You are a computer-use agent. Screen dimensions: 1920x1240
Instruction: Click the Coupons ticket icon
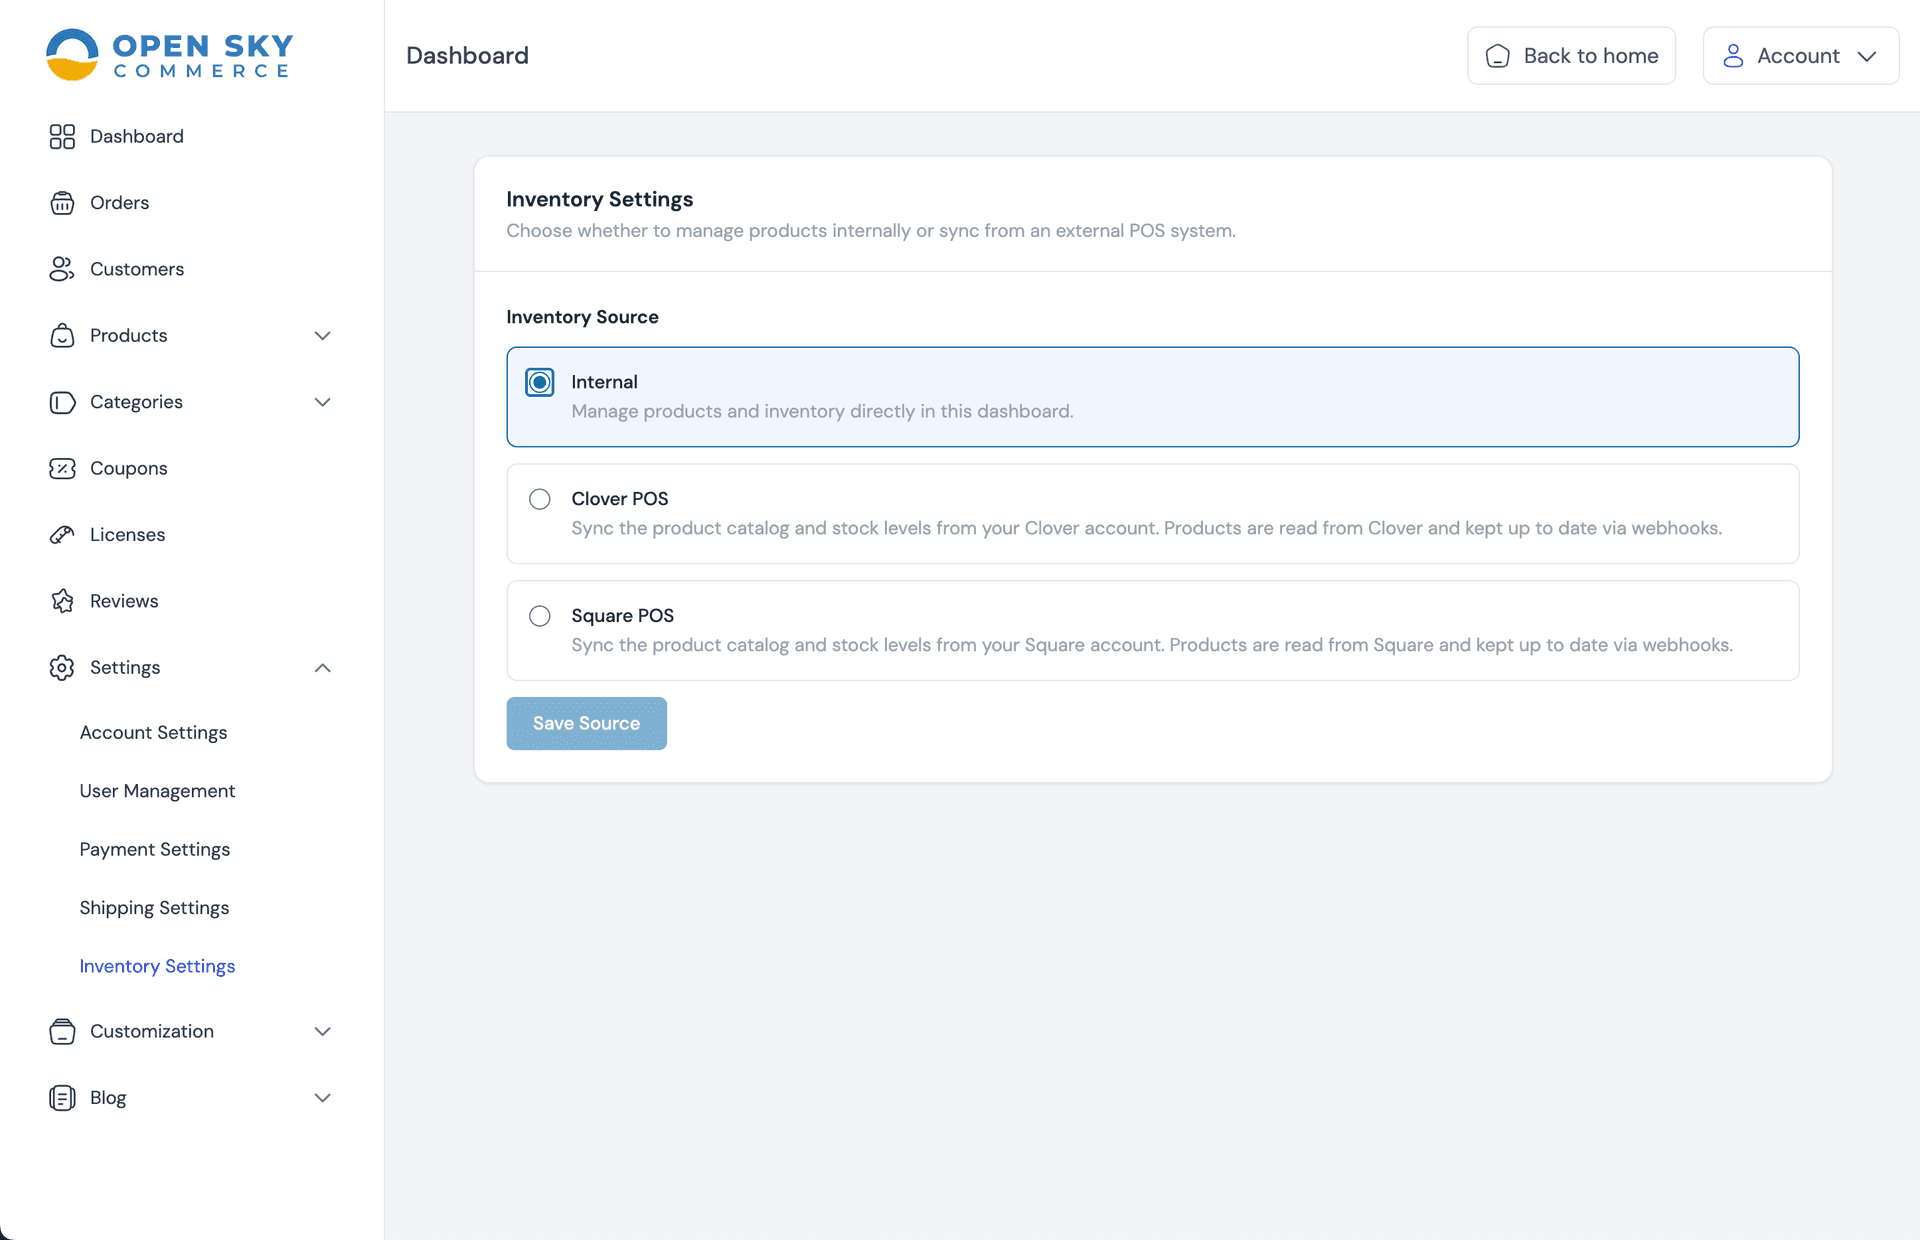point(62,468)
